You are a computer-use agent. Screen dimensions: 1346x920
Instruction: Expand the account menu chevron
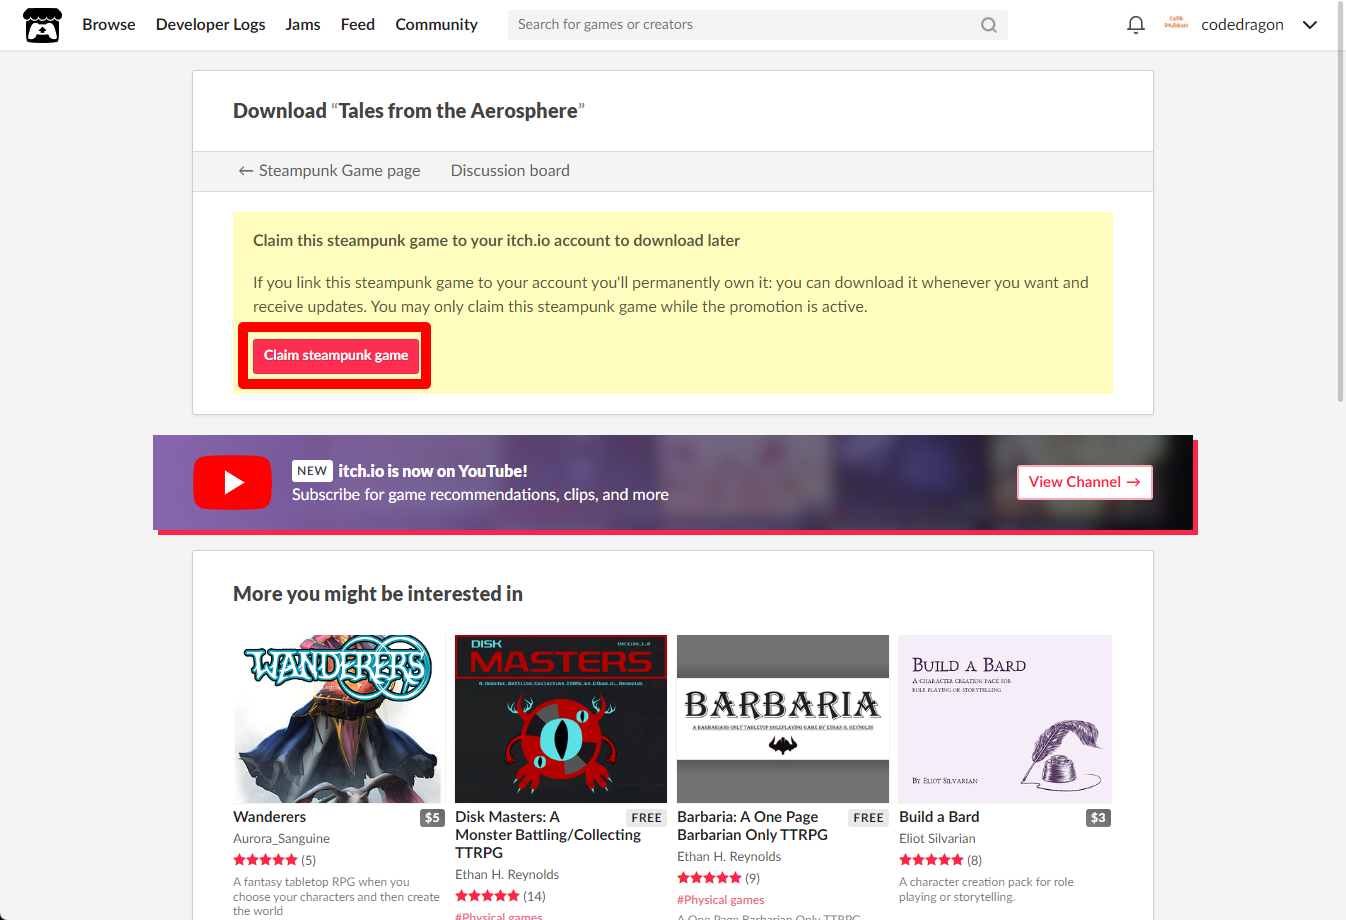coord(1310,25)
